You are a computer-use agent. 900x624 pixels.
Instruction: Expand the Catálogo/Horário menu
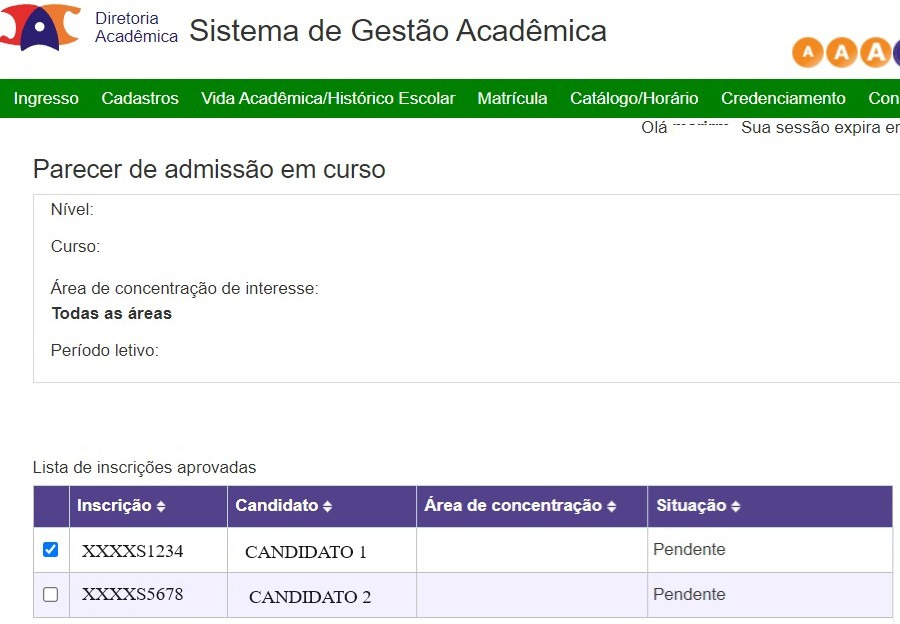634,98
